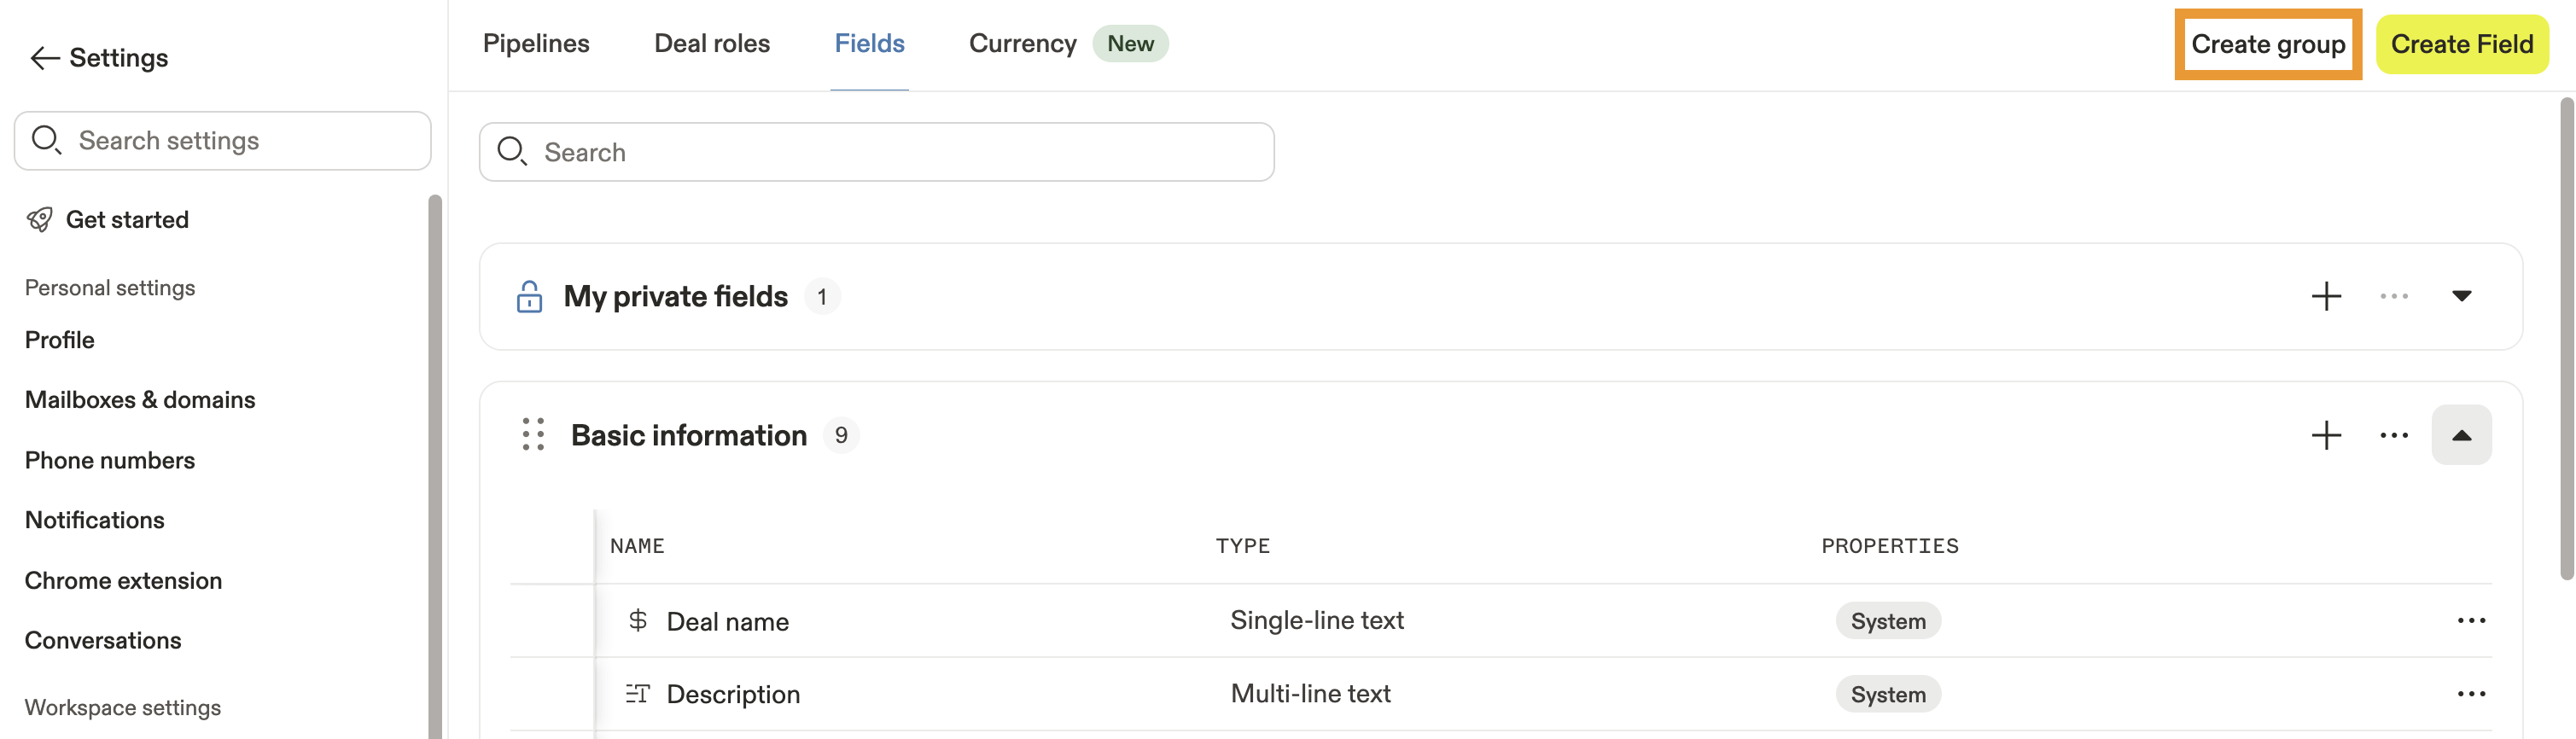This screenshot has width=2576, height=739.
Task: Open more options for Description row
Action: coord(2470,694)
